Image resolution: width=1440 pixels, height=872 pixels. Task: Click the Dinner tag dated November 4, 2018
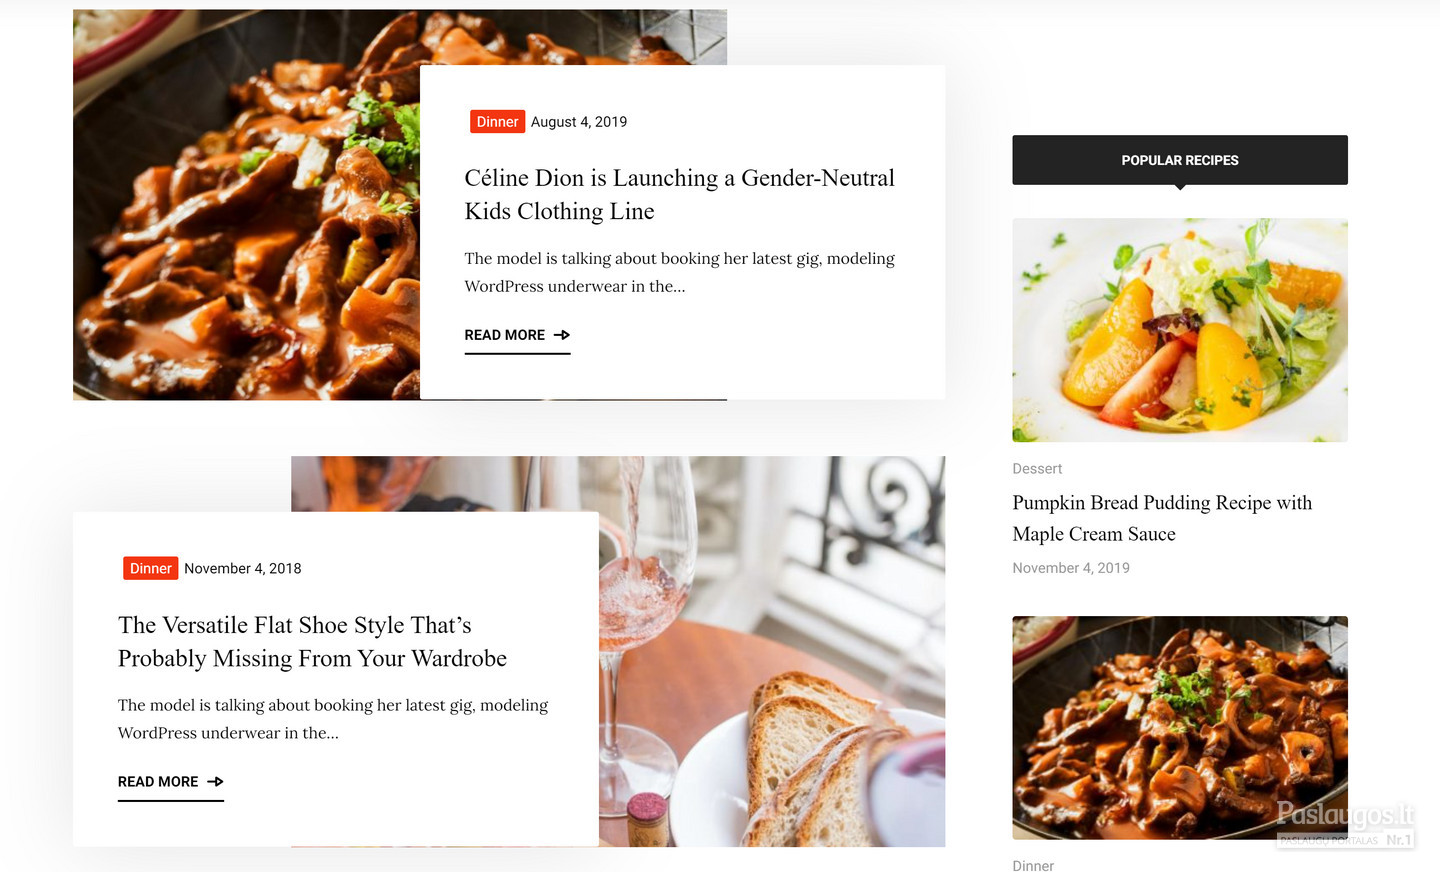pos(151,569)
